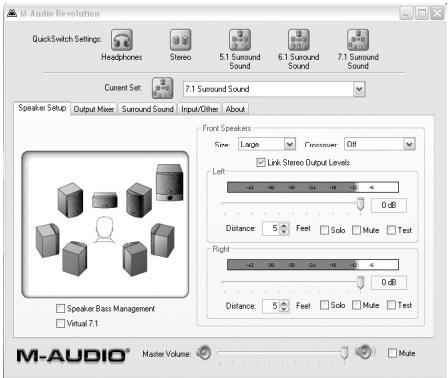The width and height of the screenshot is (448, 378).
Task: Click the rear right speaker in diagram
Action: [x=135, y=259]
